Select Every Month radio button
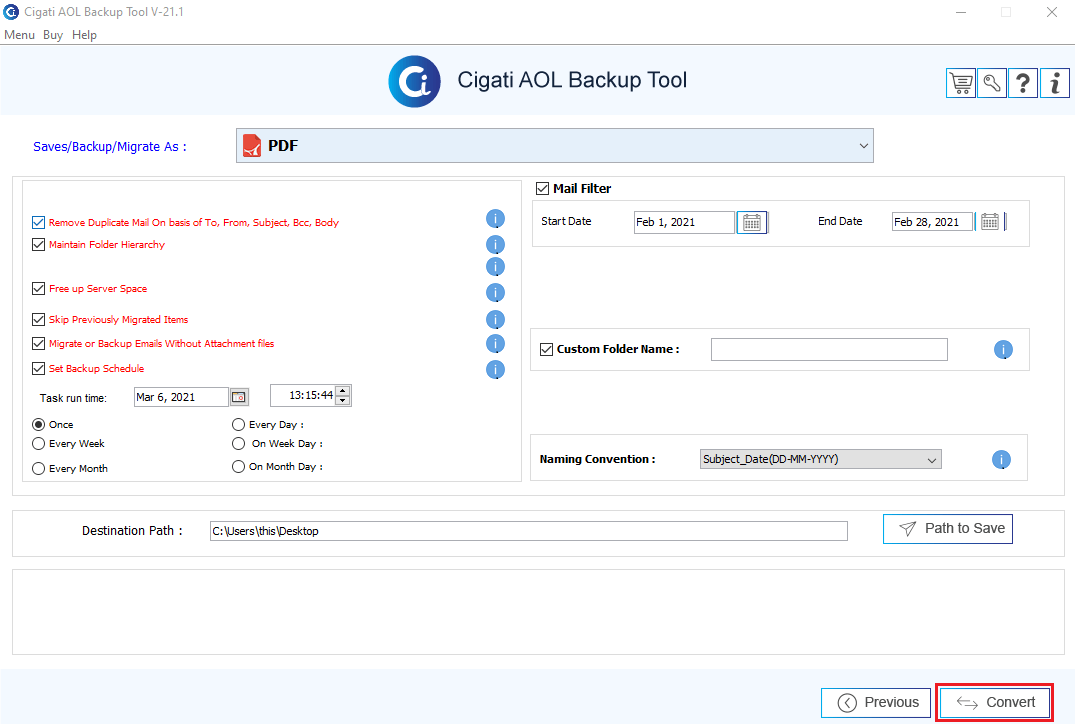Screen dimensions: 1075x724 tap(38, 468)
